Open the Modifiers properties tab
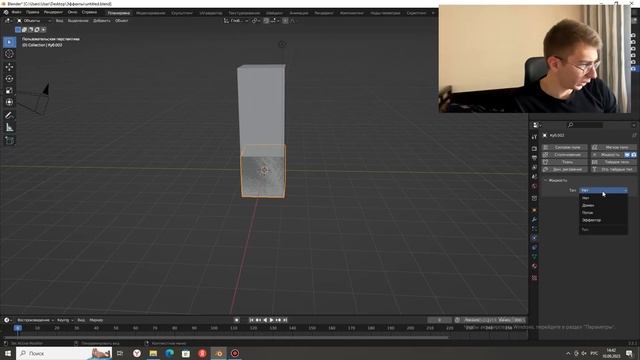The width and height of the screenshot is (640, 360). pos(534,220)
